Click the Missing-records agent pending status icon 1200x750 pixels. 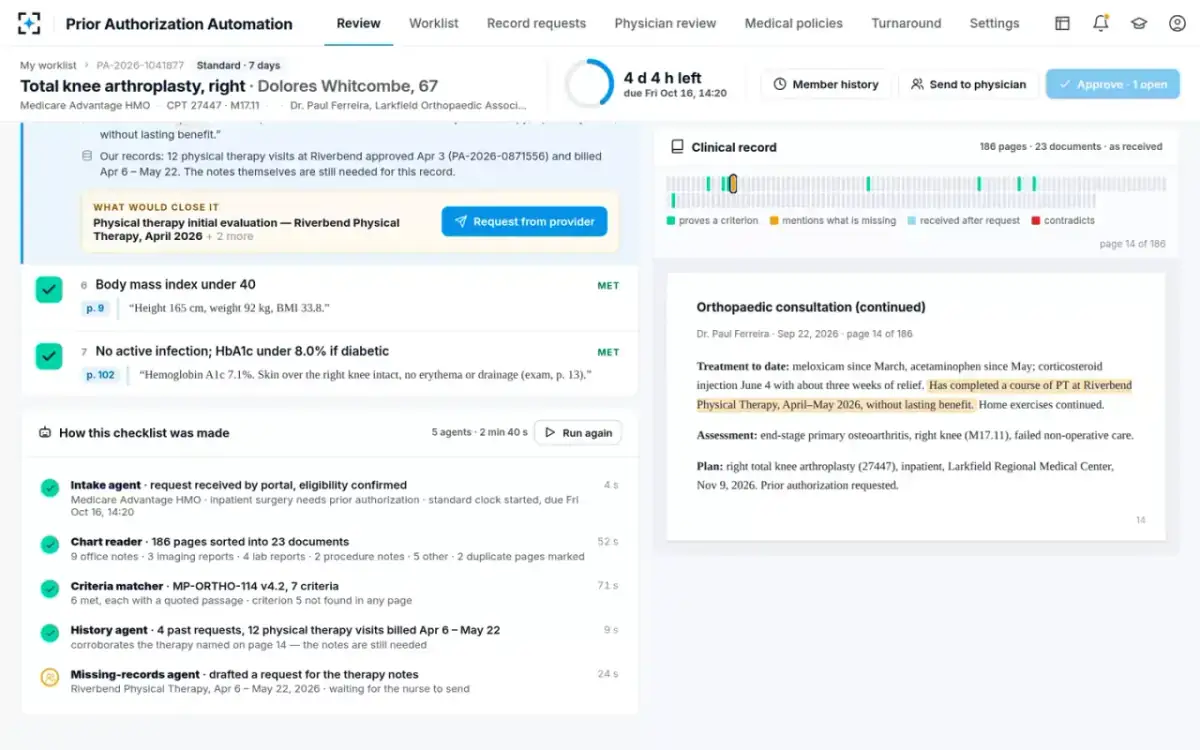50,677
